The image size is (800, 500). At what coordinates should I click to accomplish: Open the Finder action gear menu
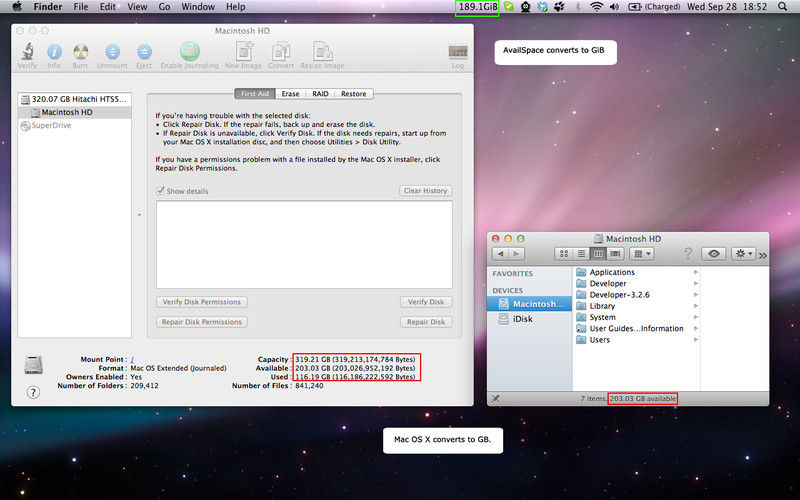point(743,254)
